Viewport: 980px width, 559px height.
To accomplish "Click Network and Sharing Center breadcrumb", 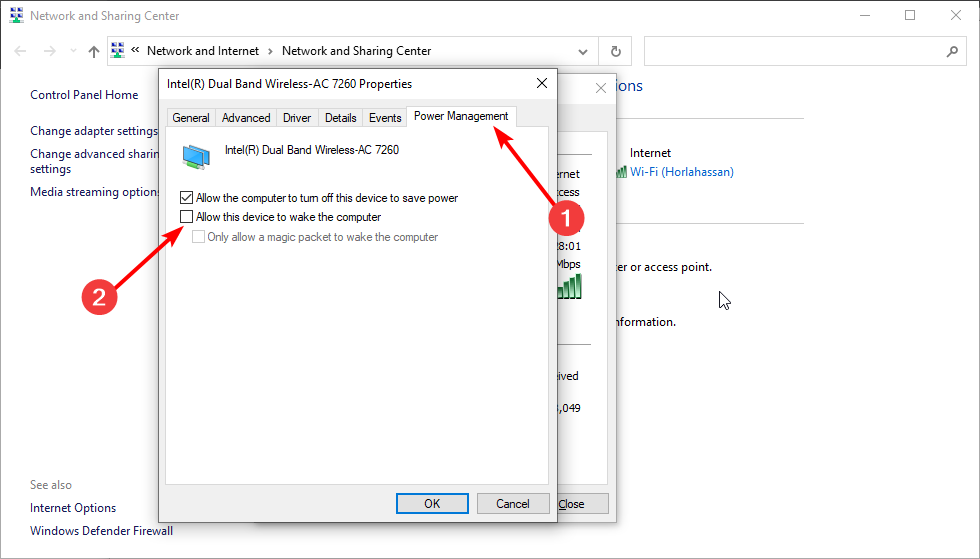I will coord(356,51).
